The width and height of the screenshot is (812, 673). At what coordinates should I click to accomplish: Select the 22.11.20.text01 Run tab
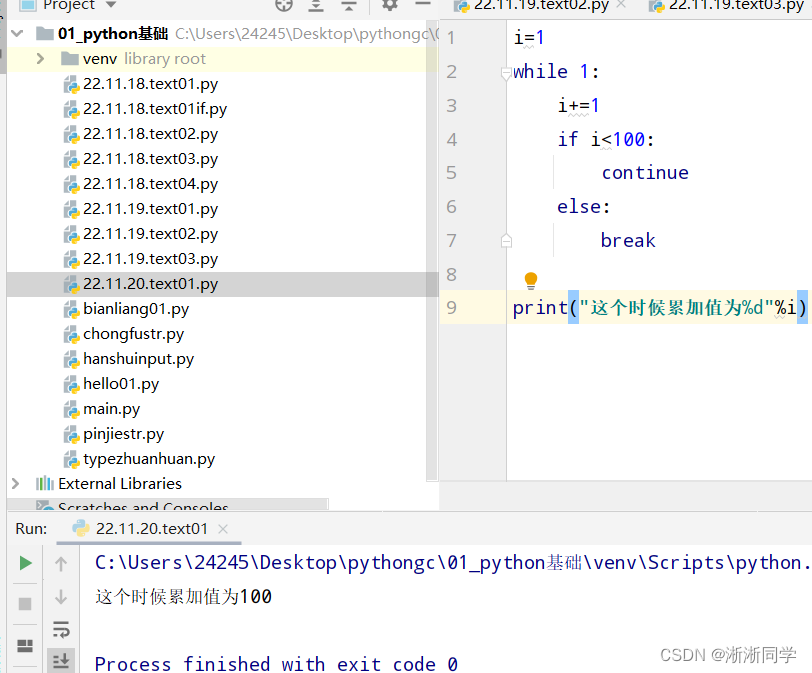pyautogui.click(x=151, y=529)
